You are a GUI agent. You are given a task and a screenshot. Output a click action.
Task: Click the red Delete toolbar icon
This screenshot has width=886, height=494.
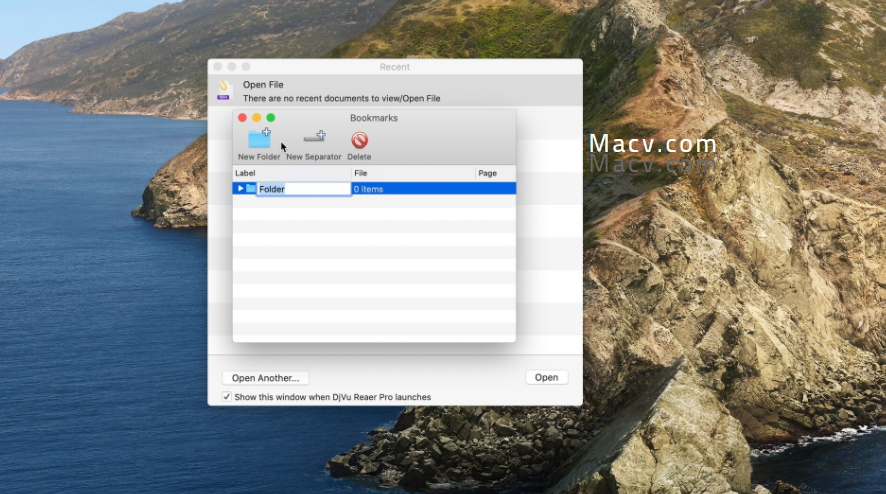359,140
